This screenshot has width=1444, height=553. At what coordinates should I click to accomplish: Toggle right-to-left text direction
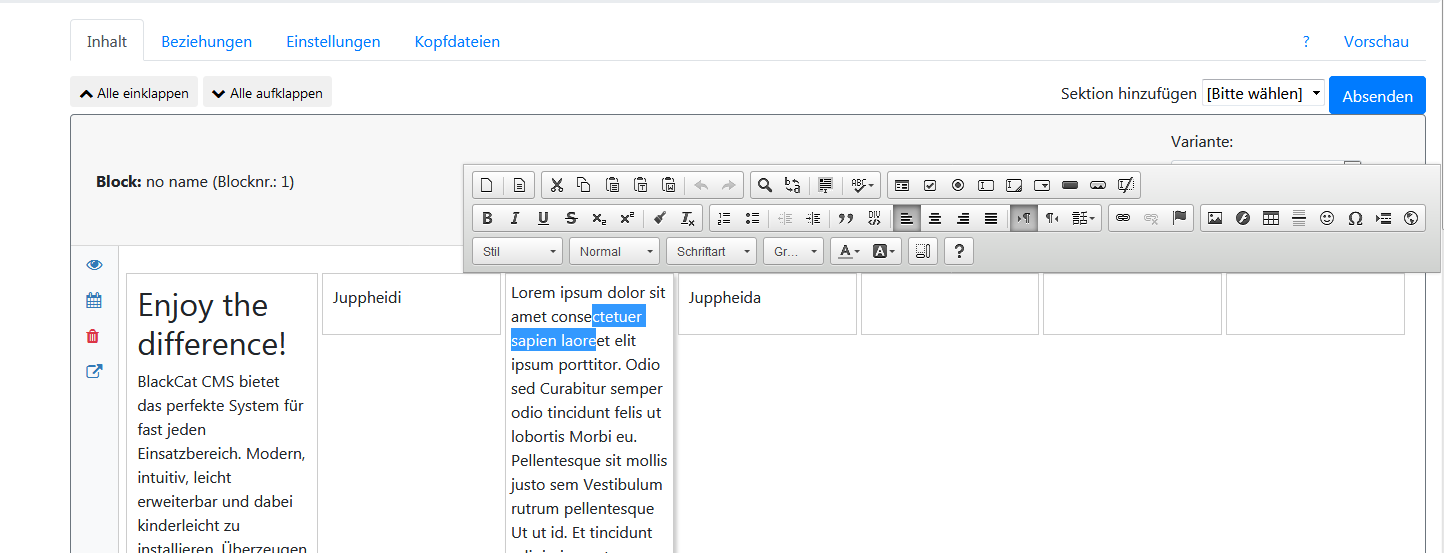[x=1052, y=218]
